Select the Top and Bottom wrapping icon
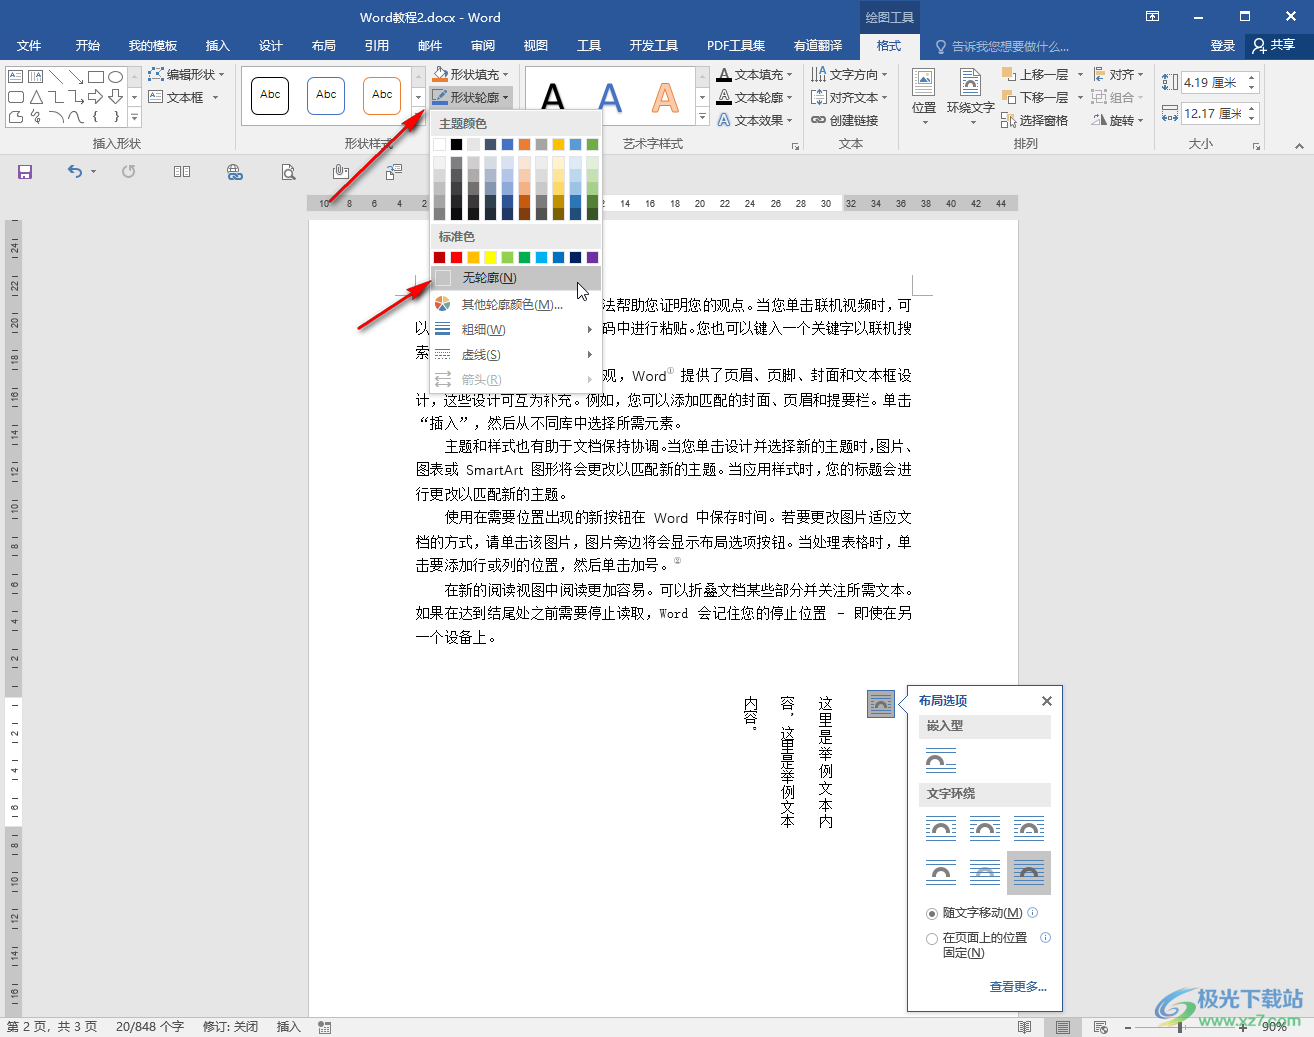This screenshot has width=1314, height=1037. [x=941, y=872]
